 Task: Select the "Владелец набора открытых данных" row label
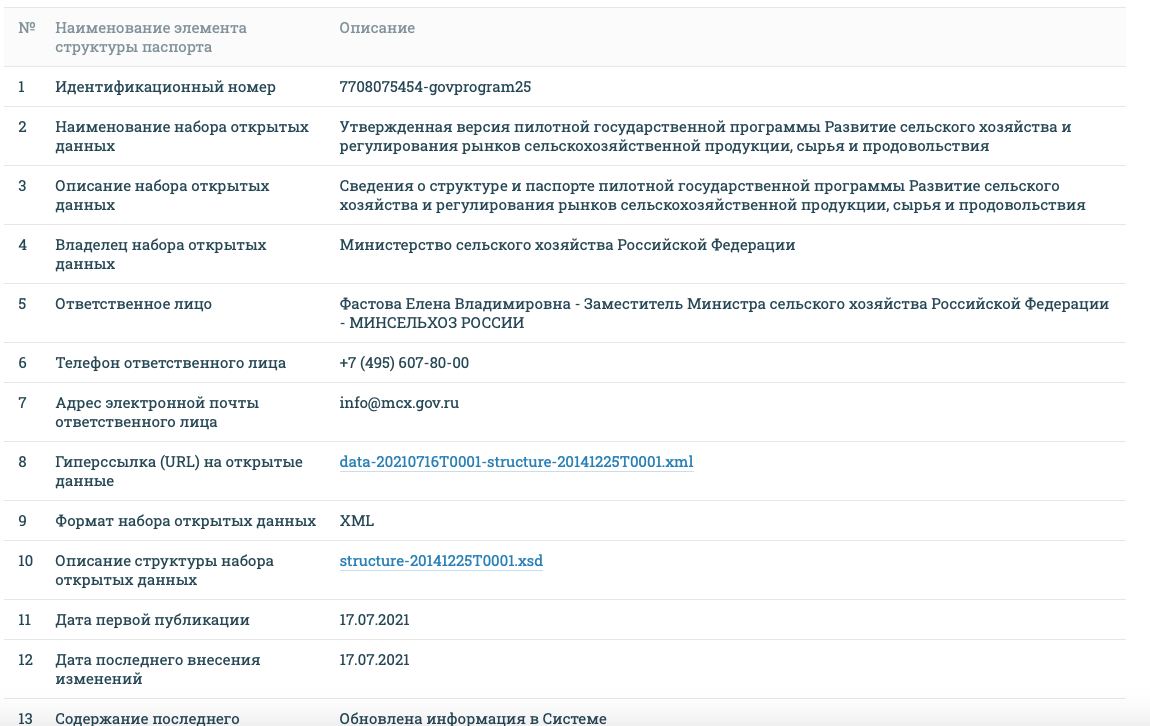point(160,254)
